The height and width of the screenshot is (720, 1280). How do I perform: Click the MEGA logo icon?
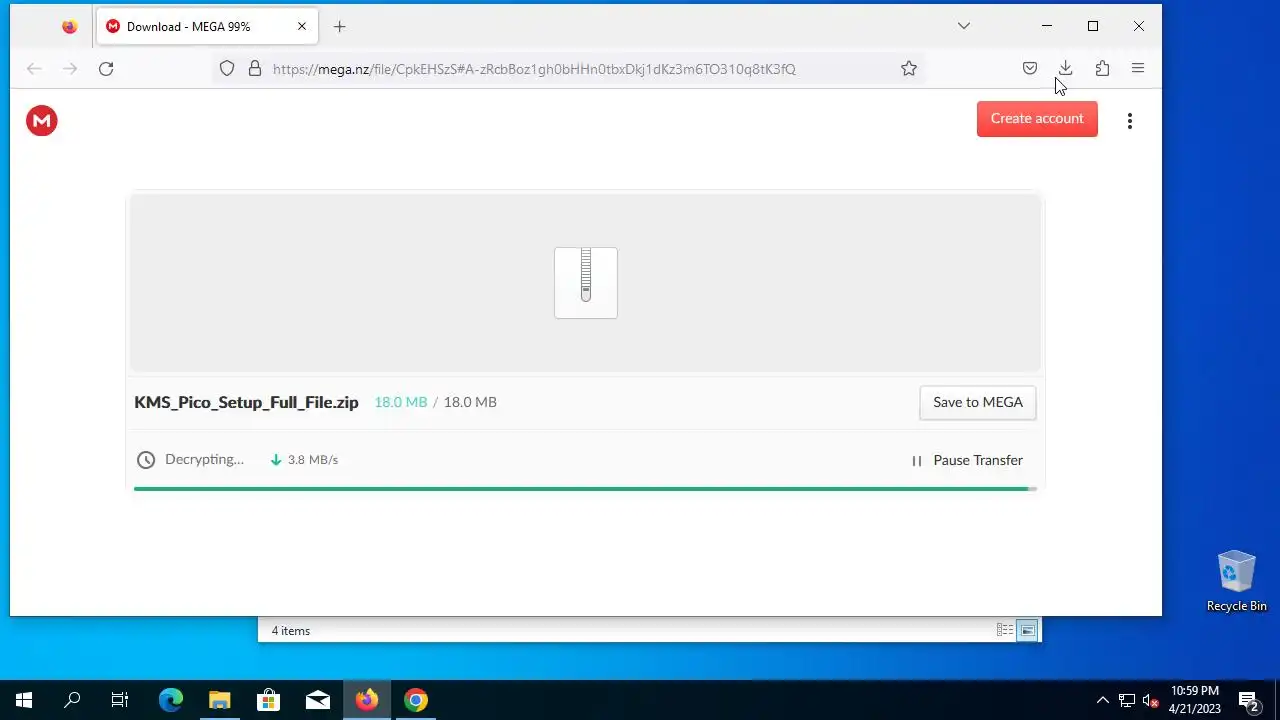pos(42,121)
